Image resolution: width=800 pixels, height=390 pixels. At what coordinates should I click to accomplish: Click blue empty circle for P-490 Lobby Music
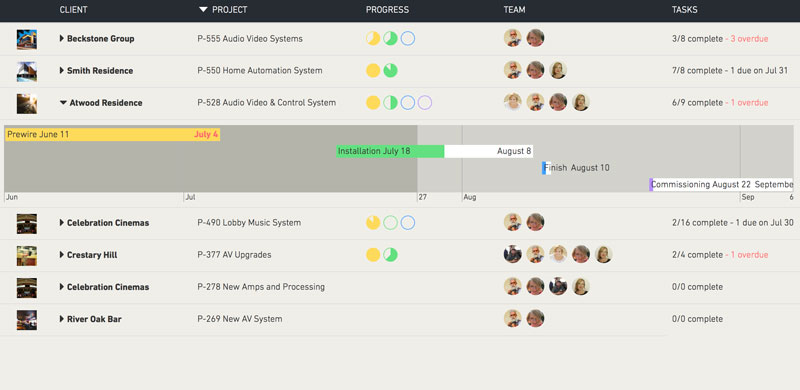point(408,223)
